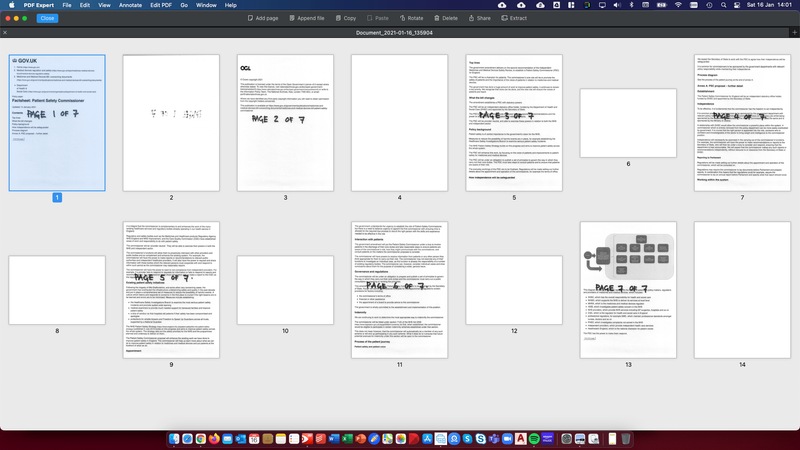Select the blank page 6 thumbnail
The image size is (800, 450).
click(628, 122)
